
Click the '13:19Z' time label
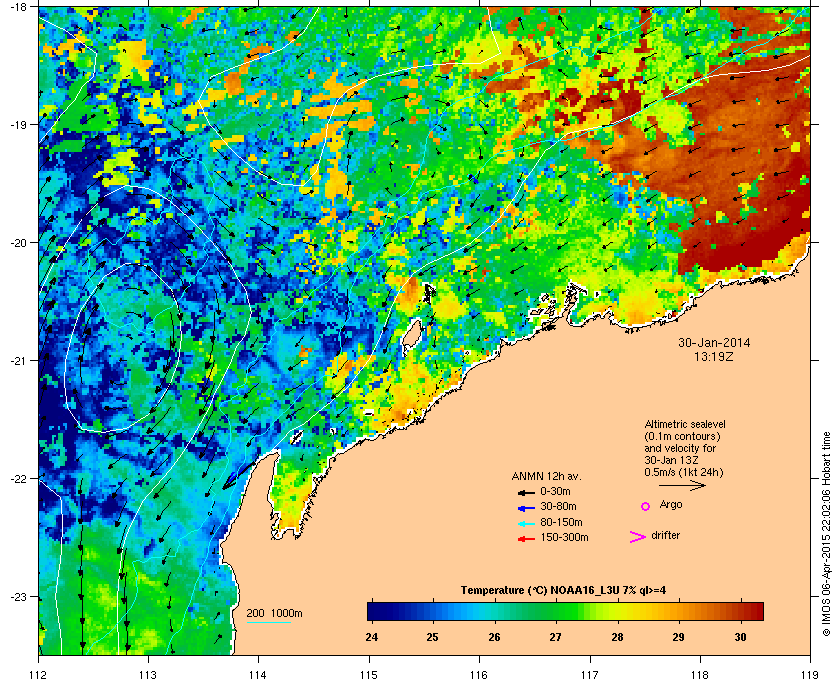[714, 356]
